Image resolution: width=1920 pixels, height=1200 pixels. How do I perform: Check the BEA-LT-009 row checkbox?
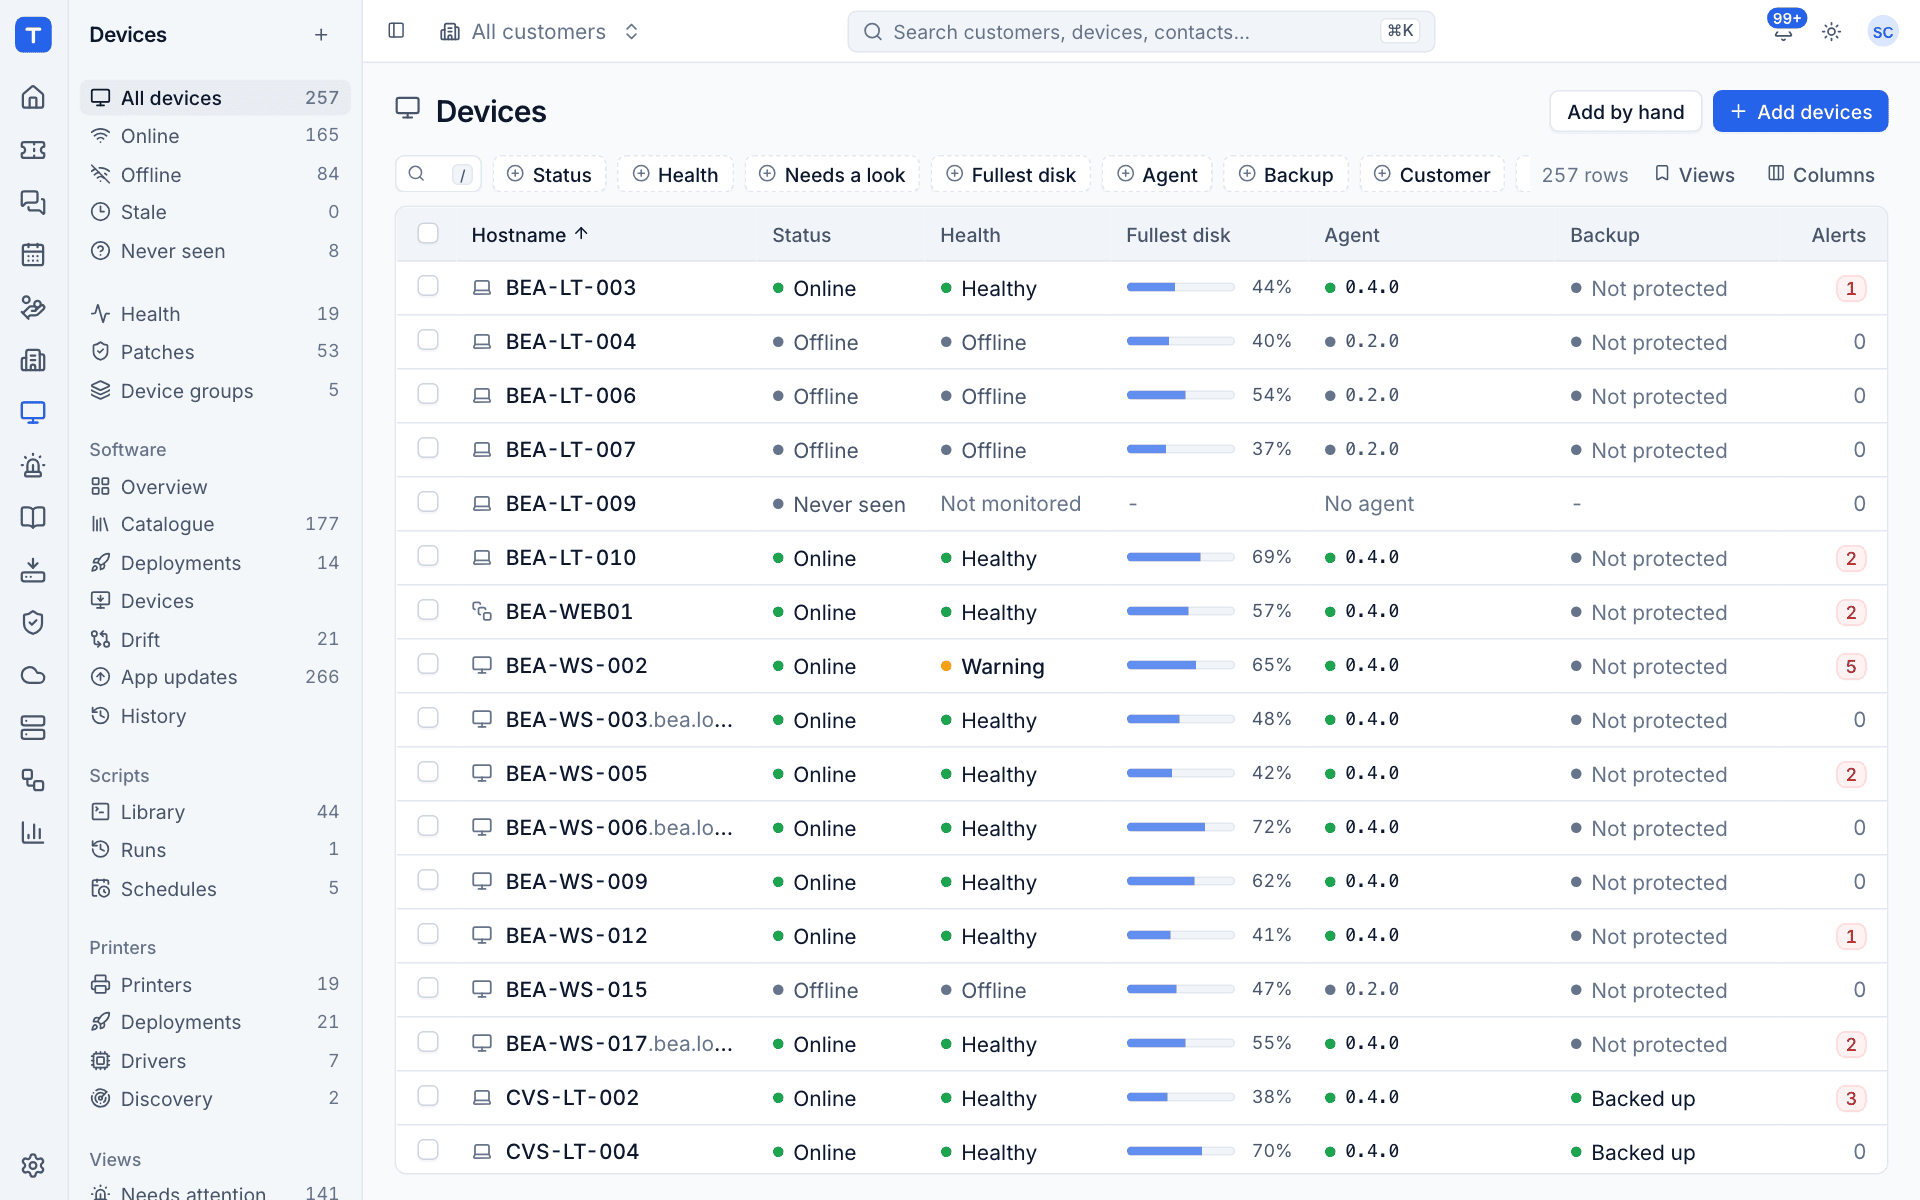(x=428, y=502)
